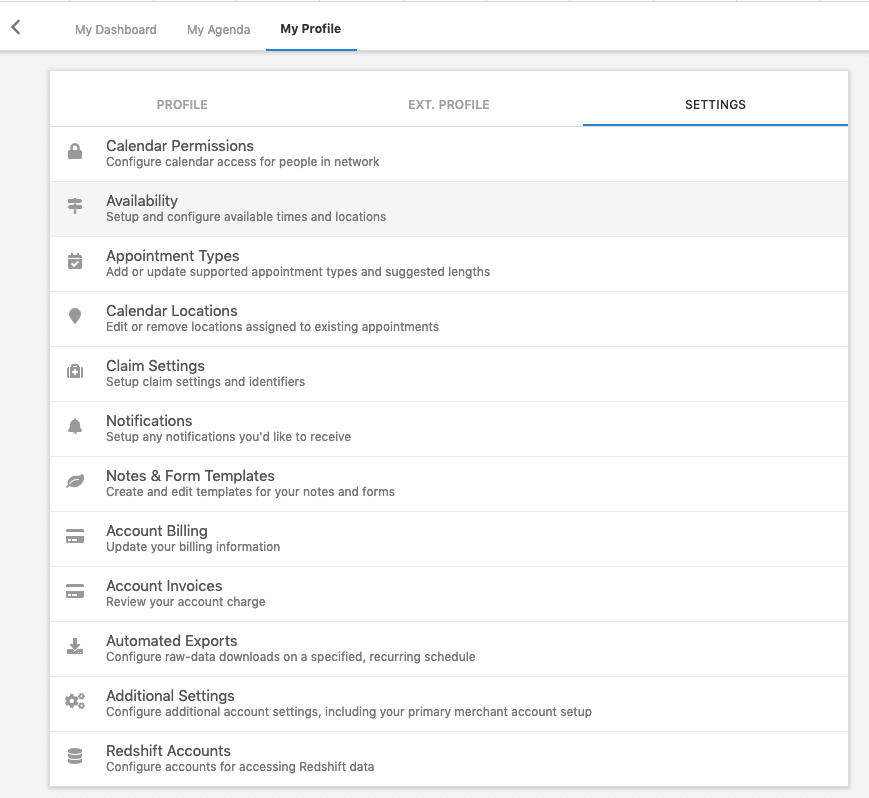Click 'Update your billing information' text
869x798 pixels.
pos(193,547)
